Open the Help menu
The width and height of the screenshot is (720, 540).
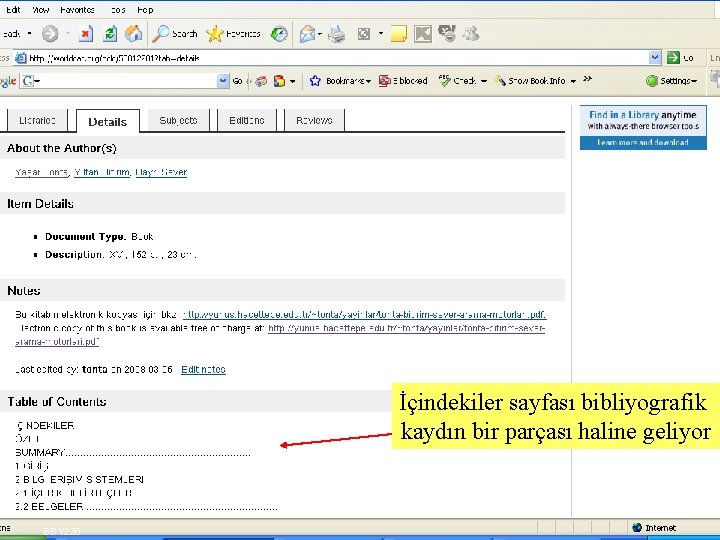point(145,10)
